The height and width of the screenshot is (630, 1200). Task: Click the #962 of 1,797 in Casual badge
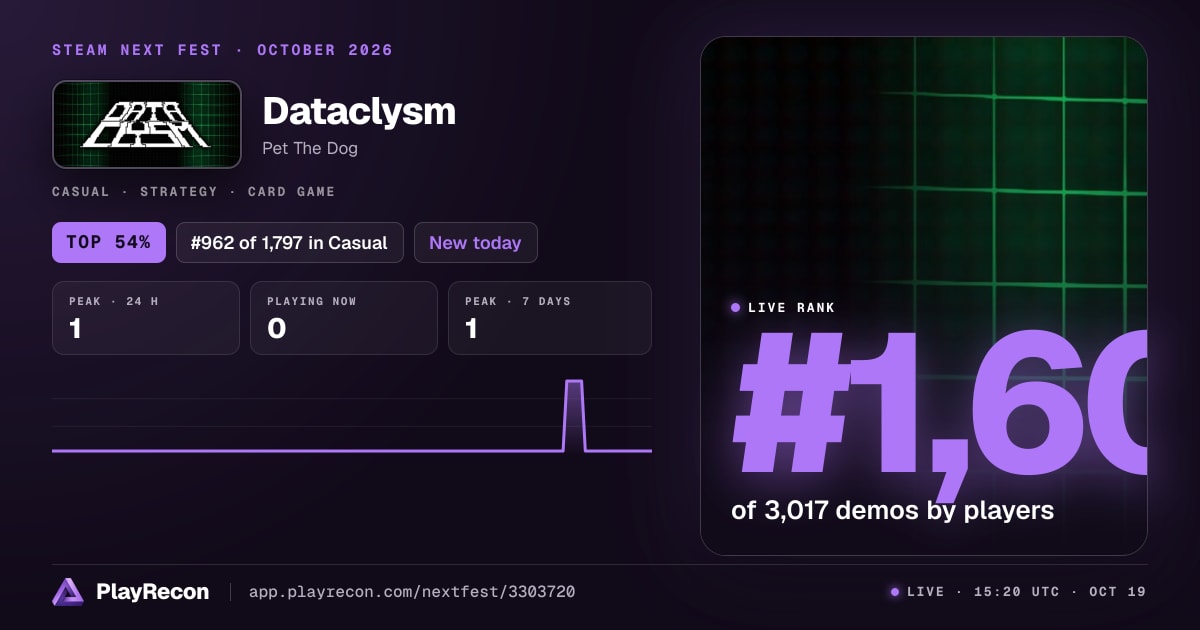pyautogui.click(x=290, y=243)
